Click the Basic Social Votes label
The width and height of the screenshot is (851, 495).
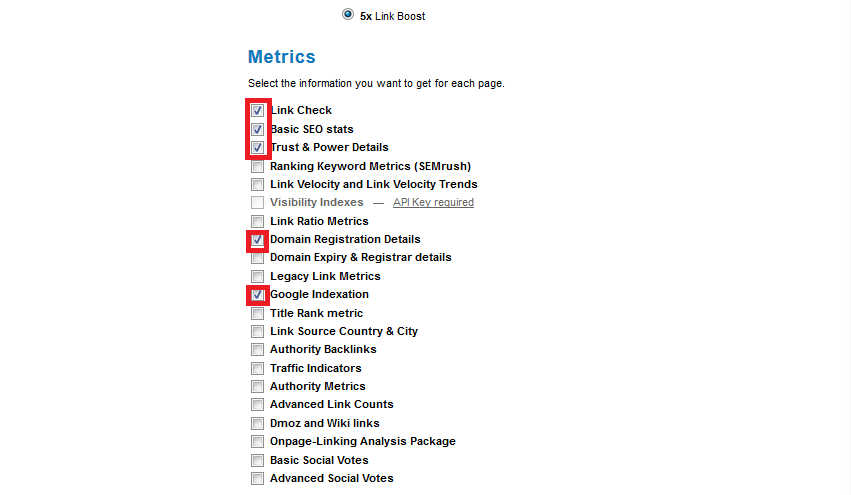pyautogui.click(x=319, y=460)
